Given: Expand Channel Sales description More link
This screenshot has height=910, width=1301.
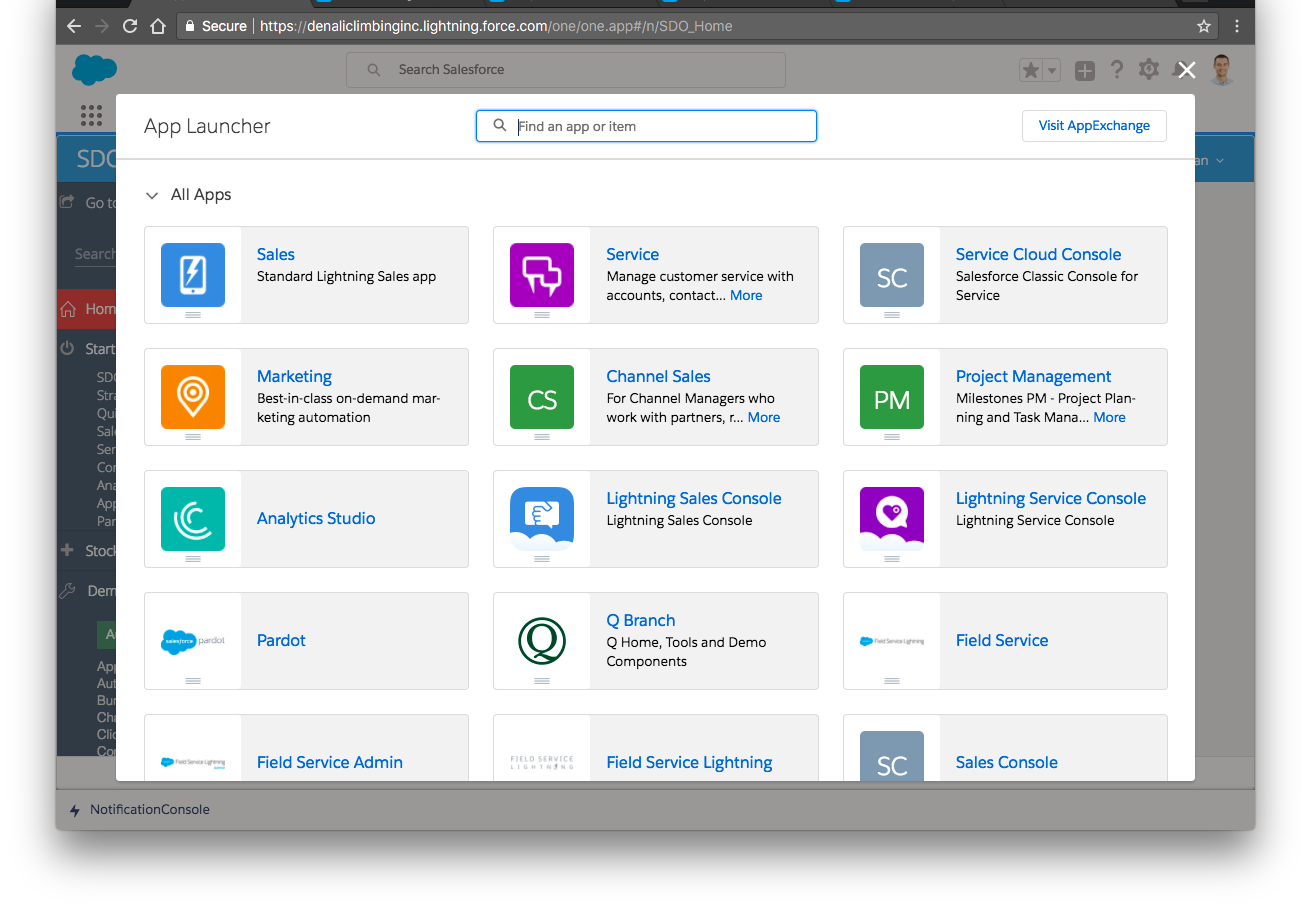Looking at the screenshot, I should (x=764, y=417).
